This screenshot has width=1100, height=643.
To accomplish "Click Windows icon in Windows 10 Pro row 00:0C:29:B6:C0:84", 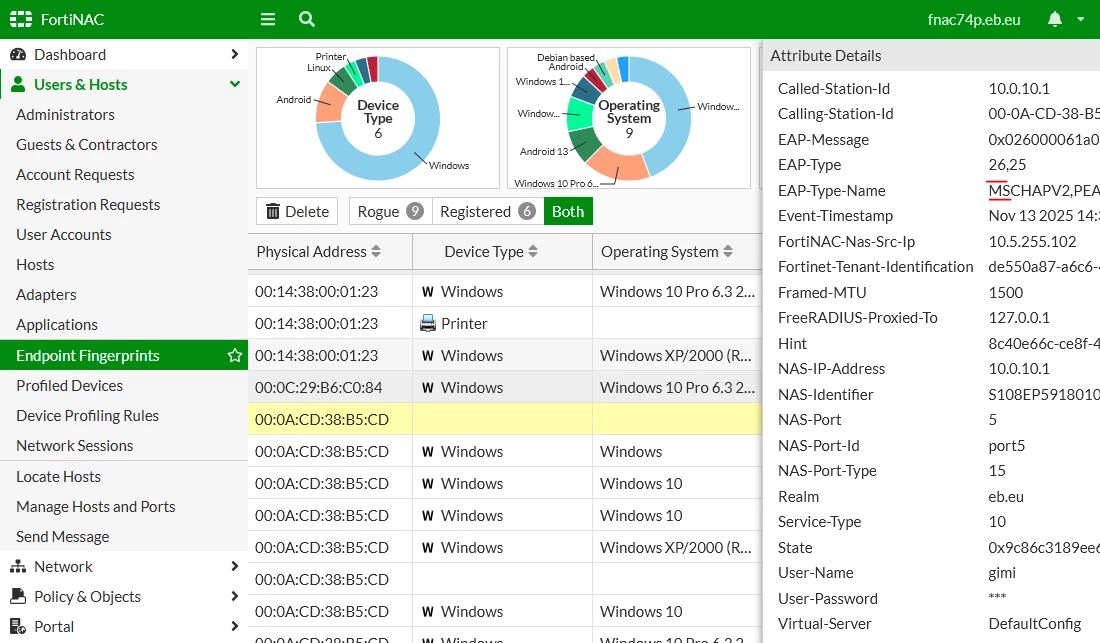I will click(427, 388).
